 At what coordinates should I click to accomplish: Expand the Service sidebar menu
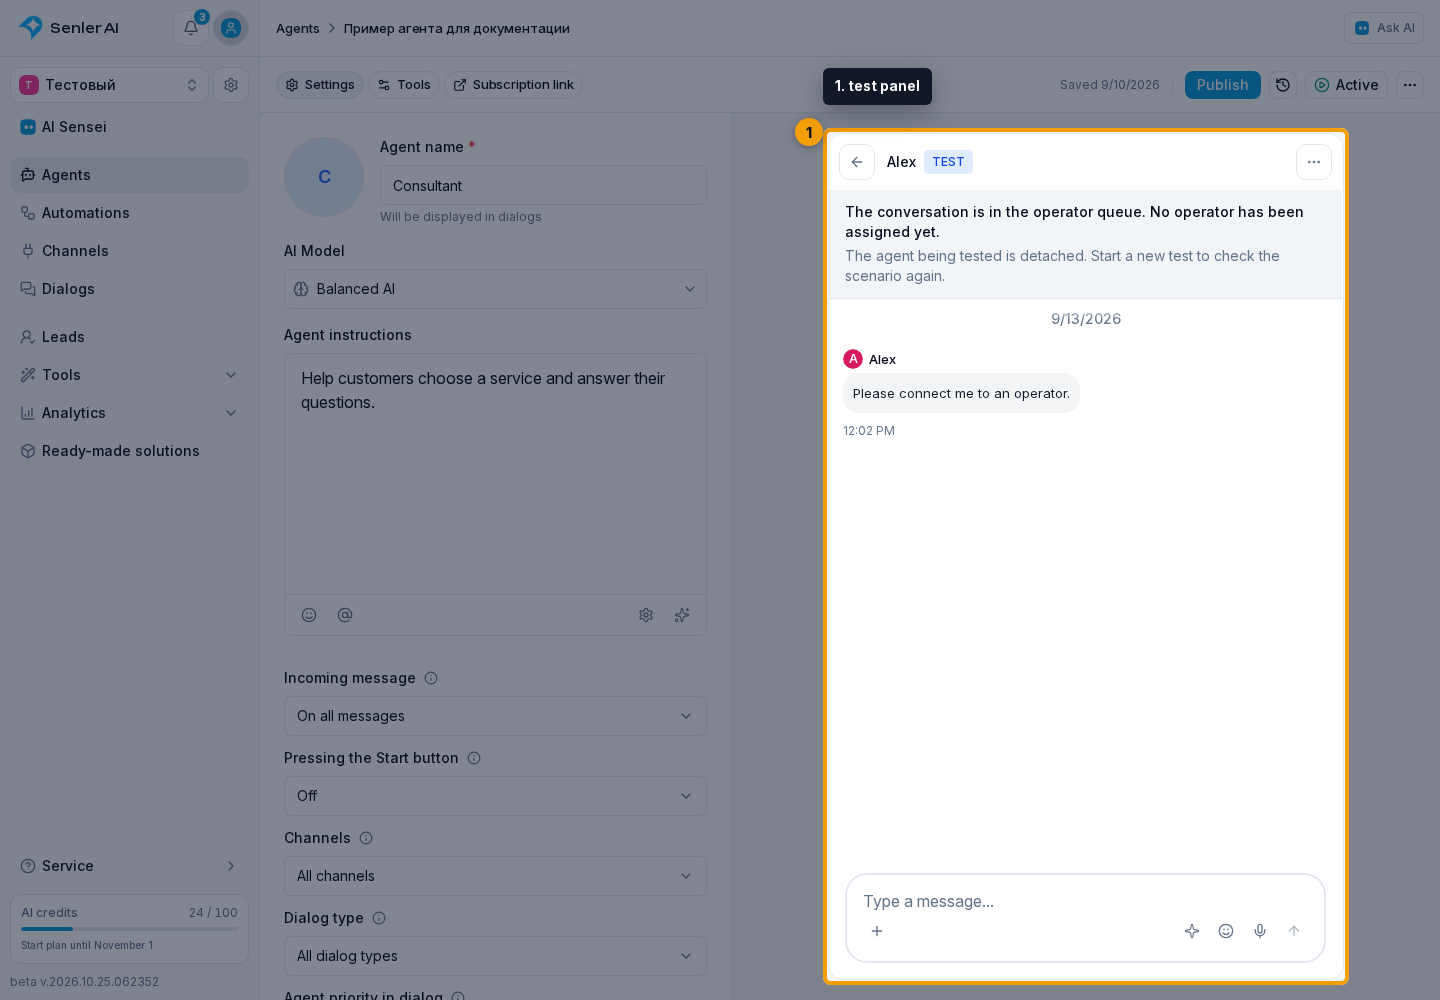(129, 866)
